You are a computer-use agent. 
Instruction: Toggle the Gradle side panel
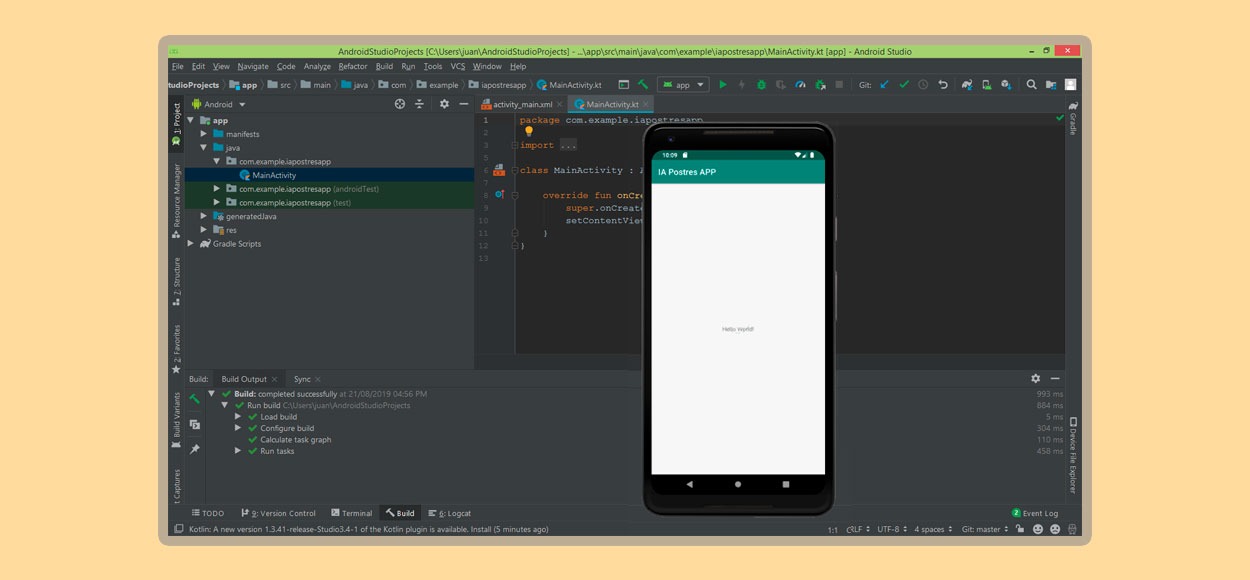tap(1073, 118)
